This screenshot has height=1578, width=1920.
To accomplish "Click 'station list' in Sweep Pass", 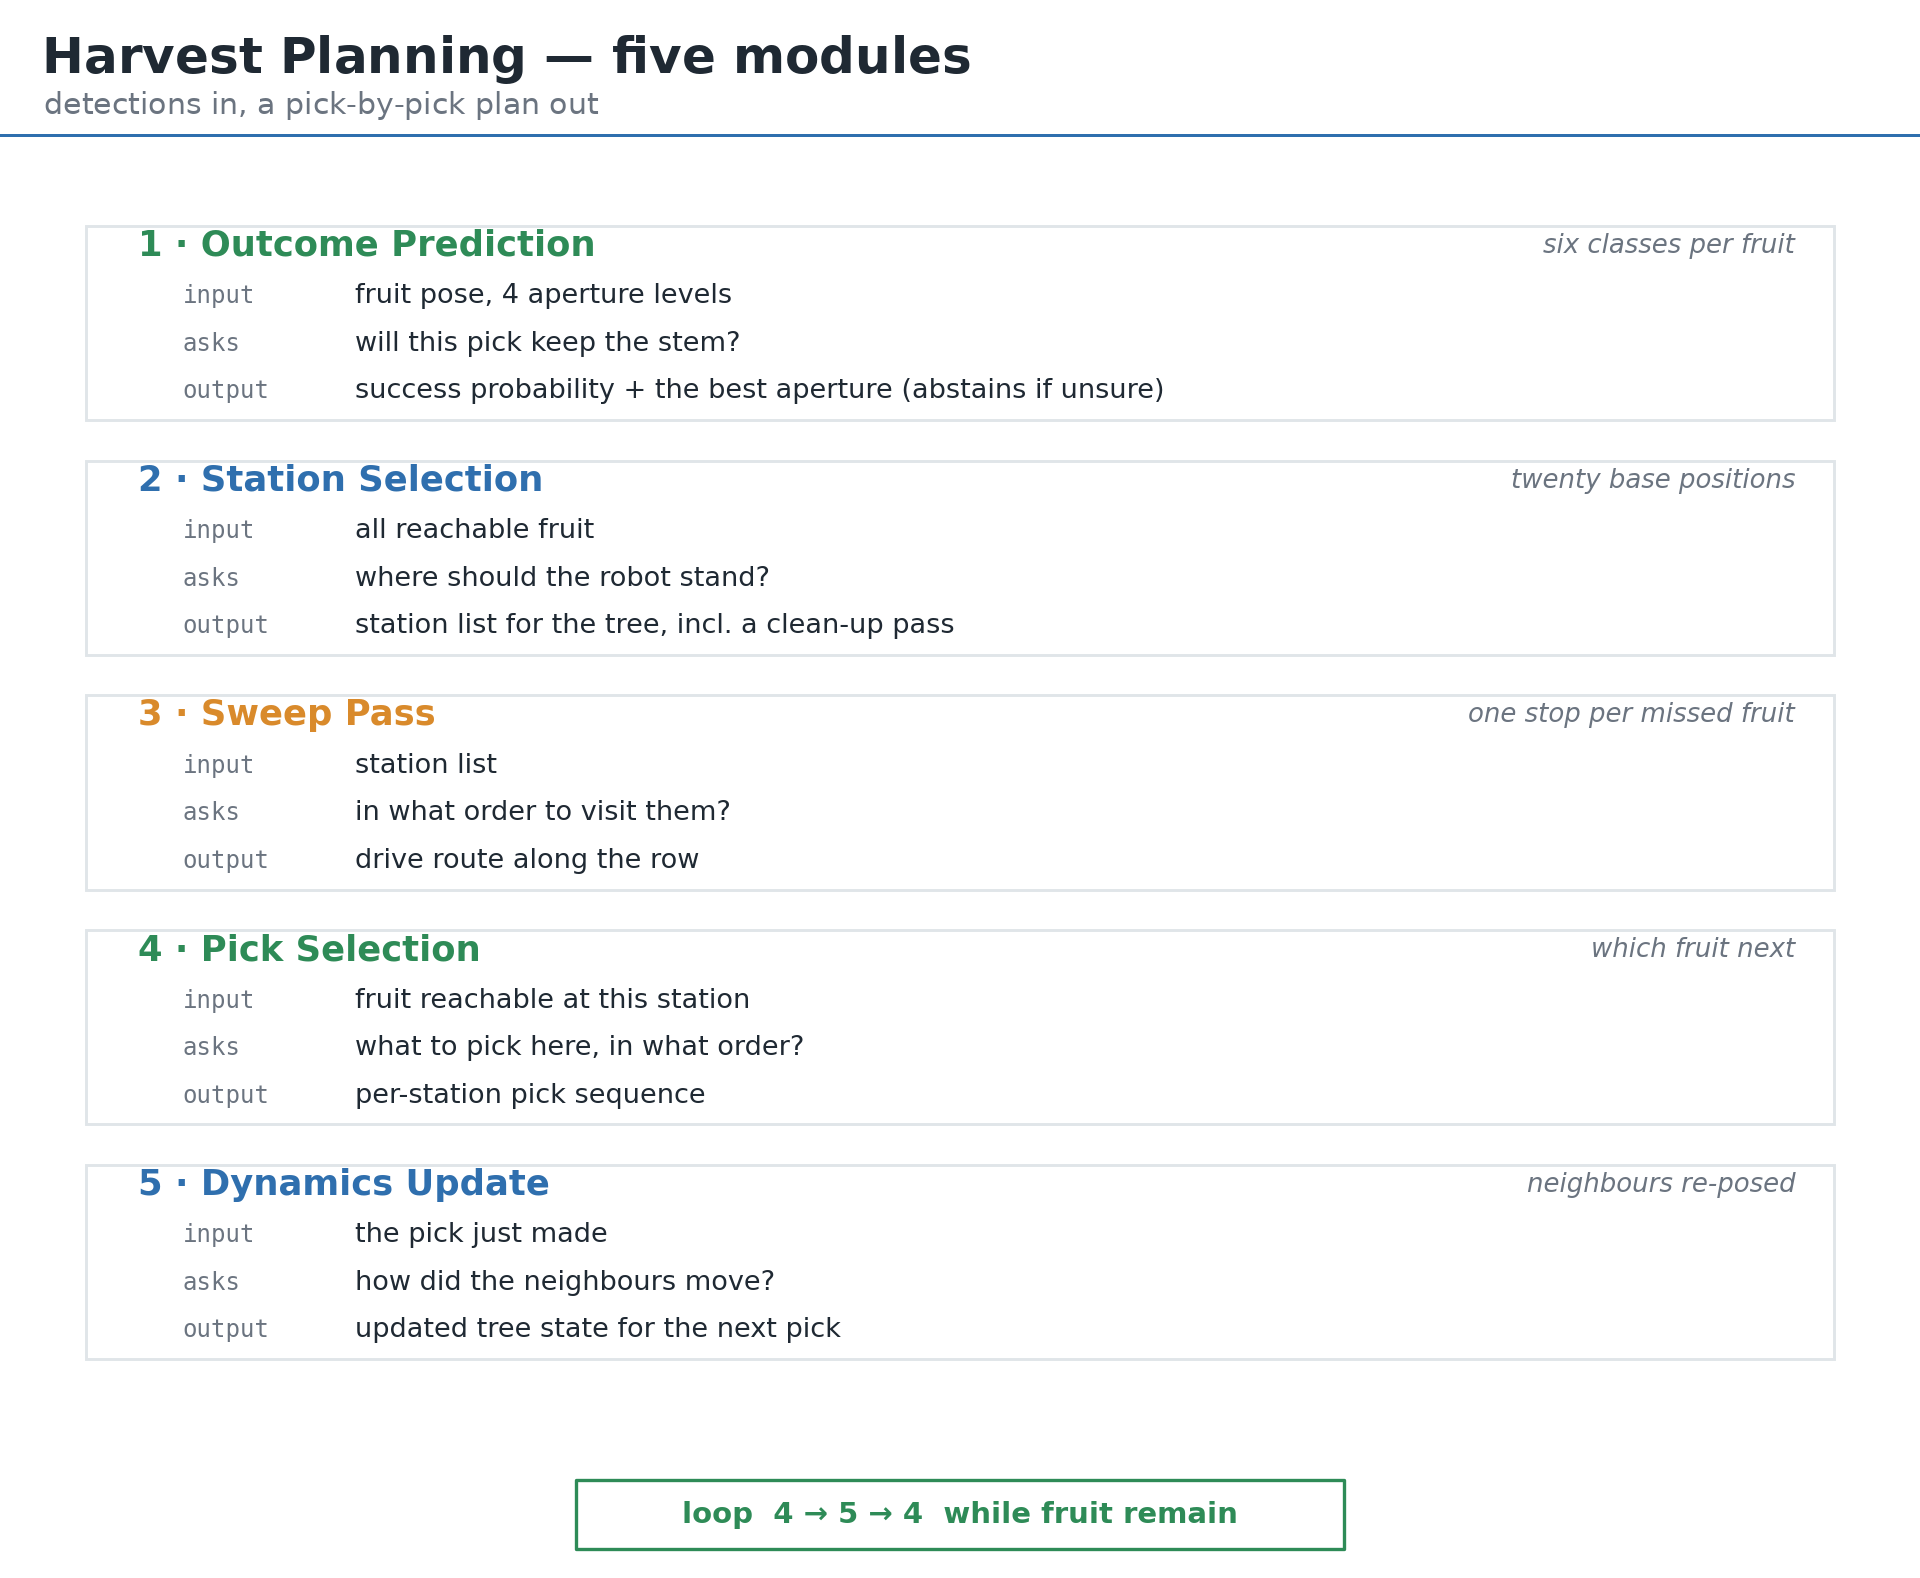I will [x=425, y=765].
